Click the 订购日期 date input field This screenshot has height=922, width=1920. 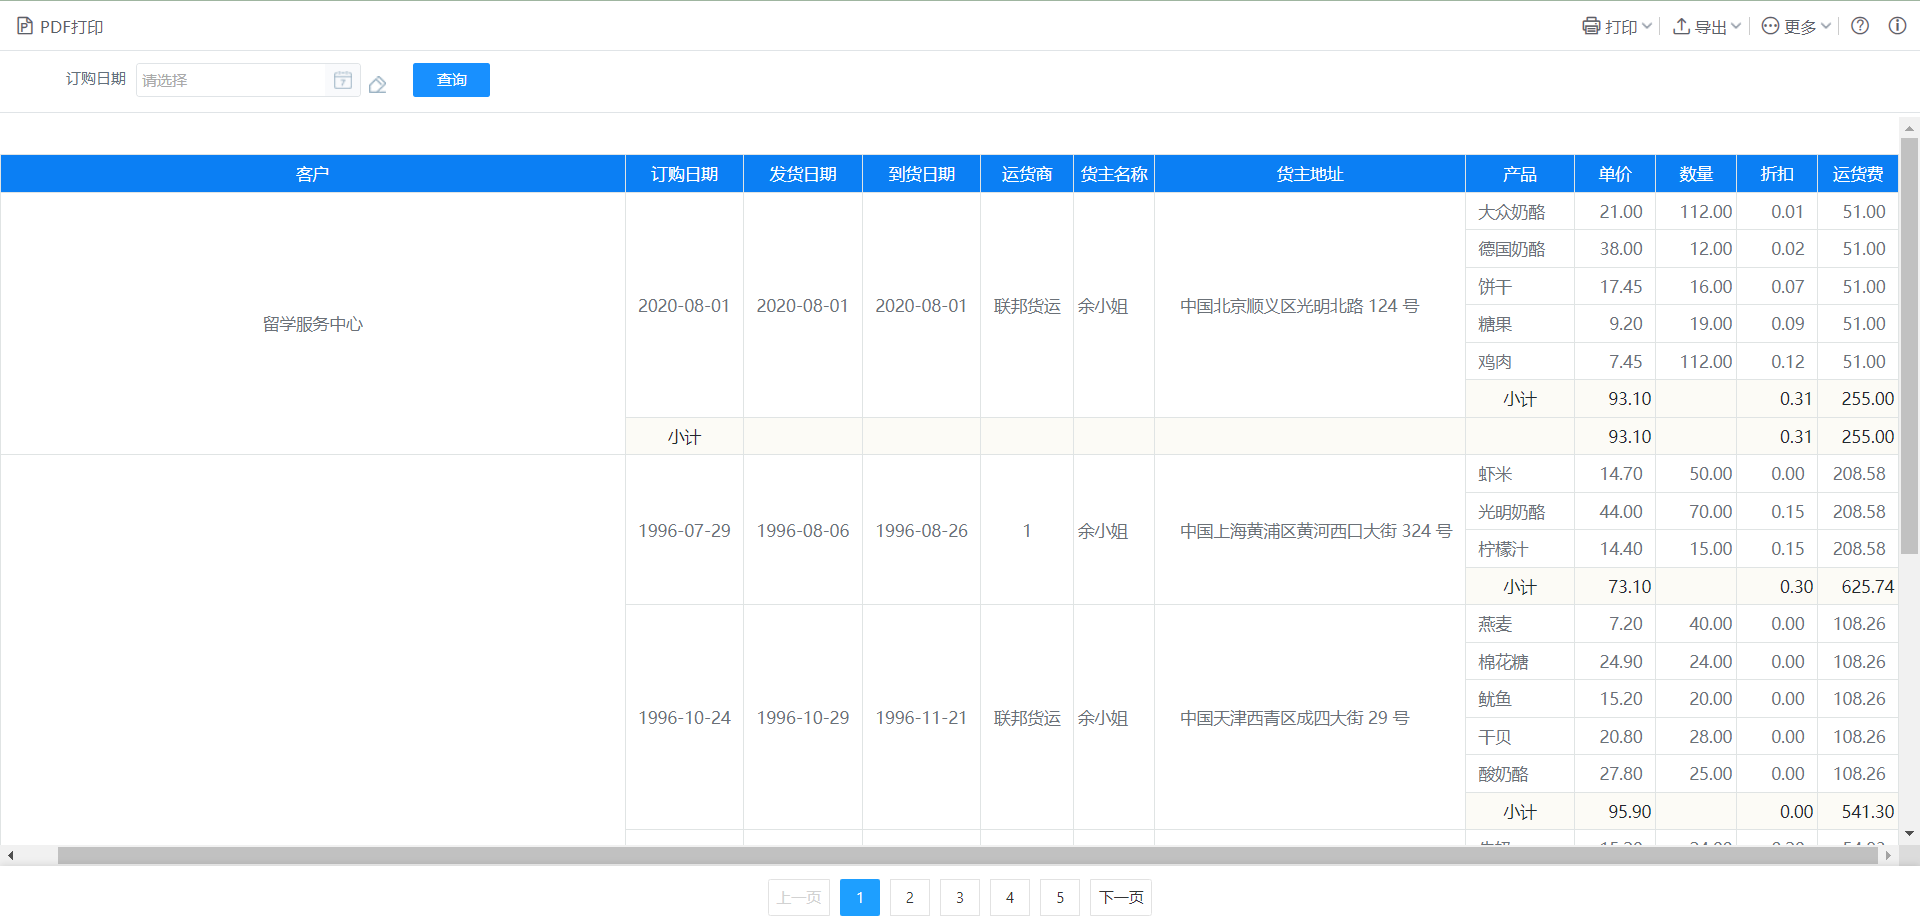[x=232, y=80]
